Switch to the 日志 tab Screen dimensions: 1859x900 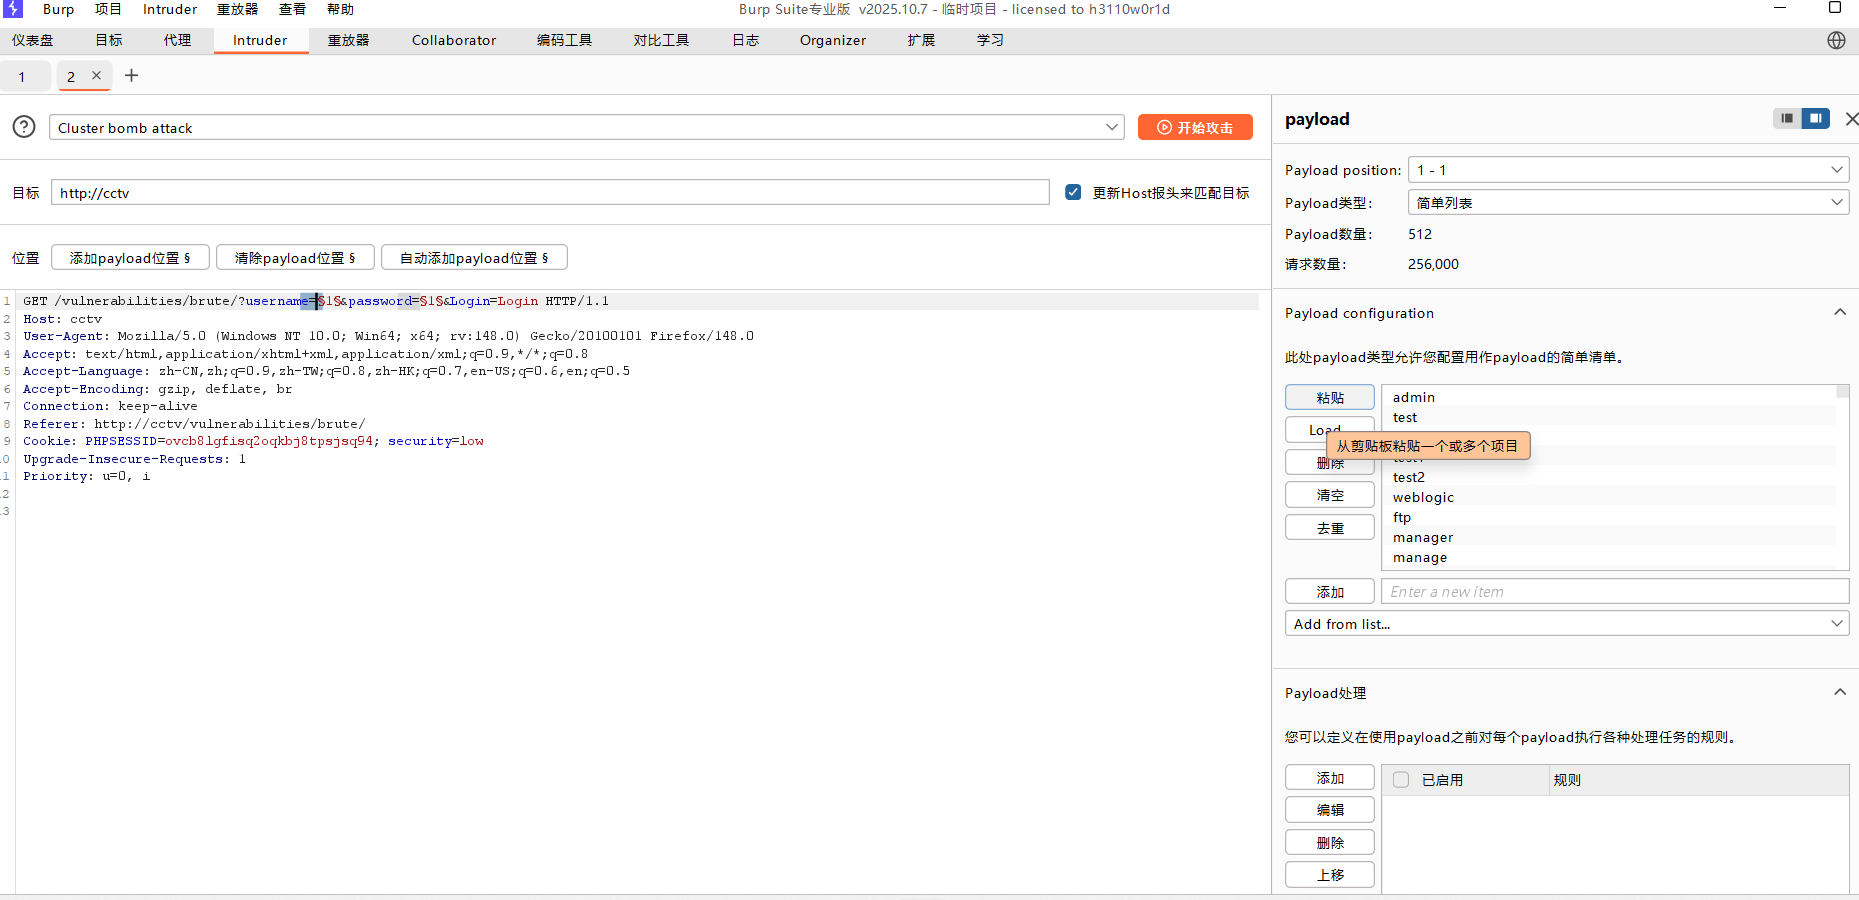tap(745, 40)
